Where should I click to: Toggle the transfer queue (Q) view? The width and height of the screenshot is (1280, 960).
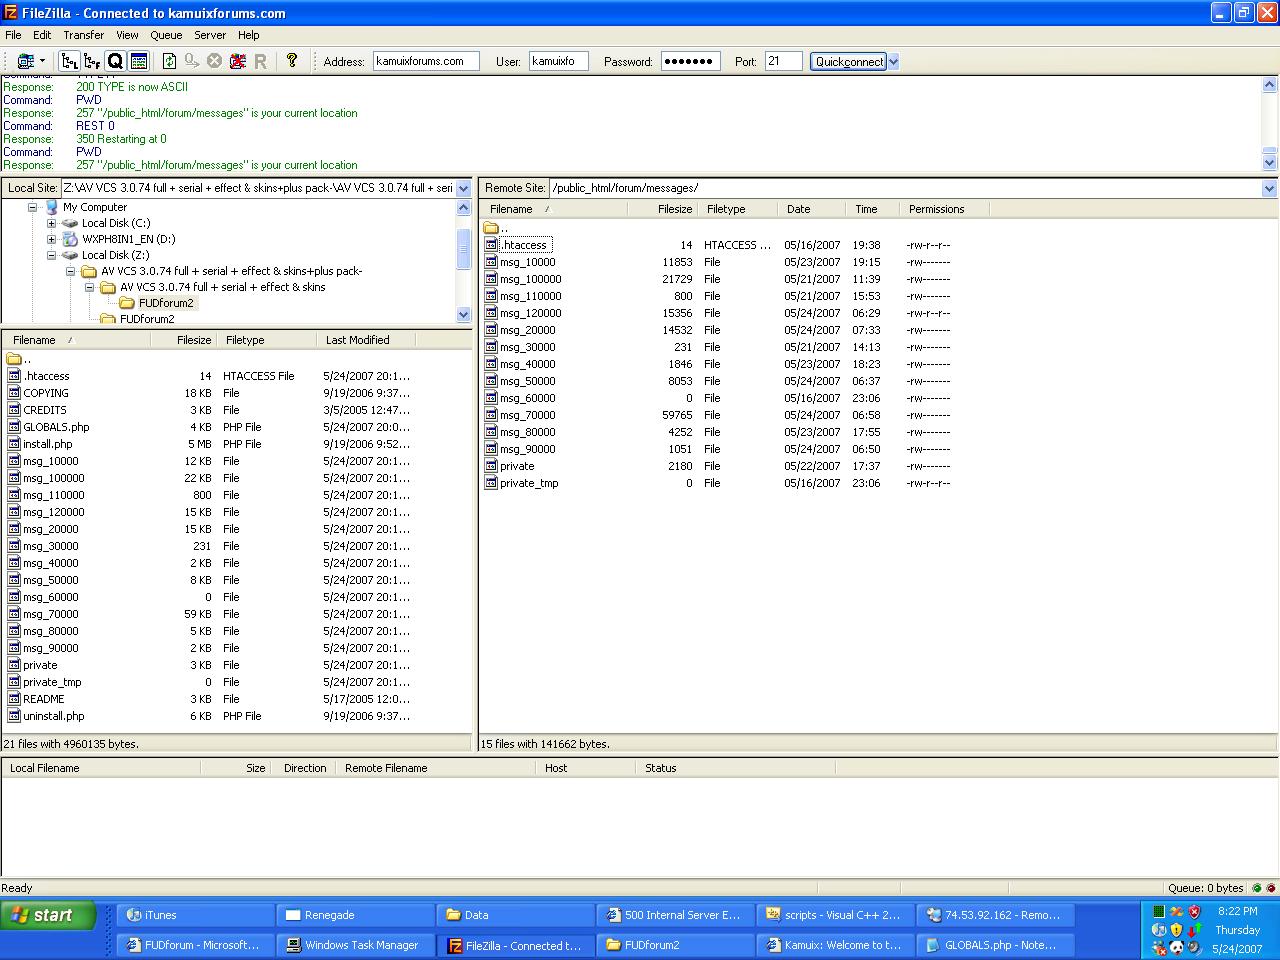115,61
